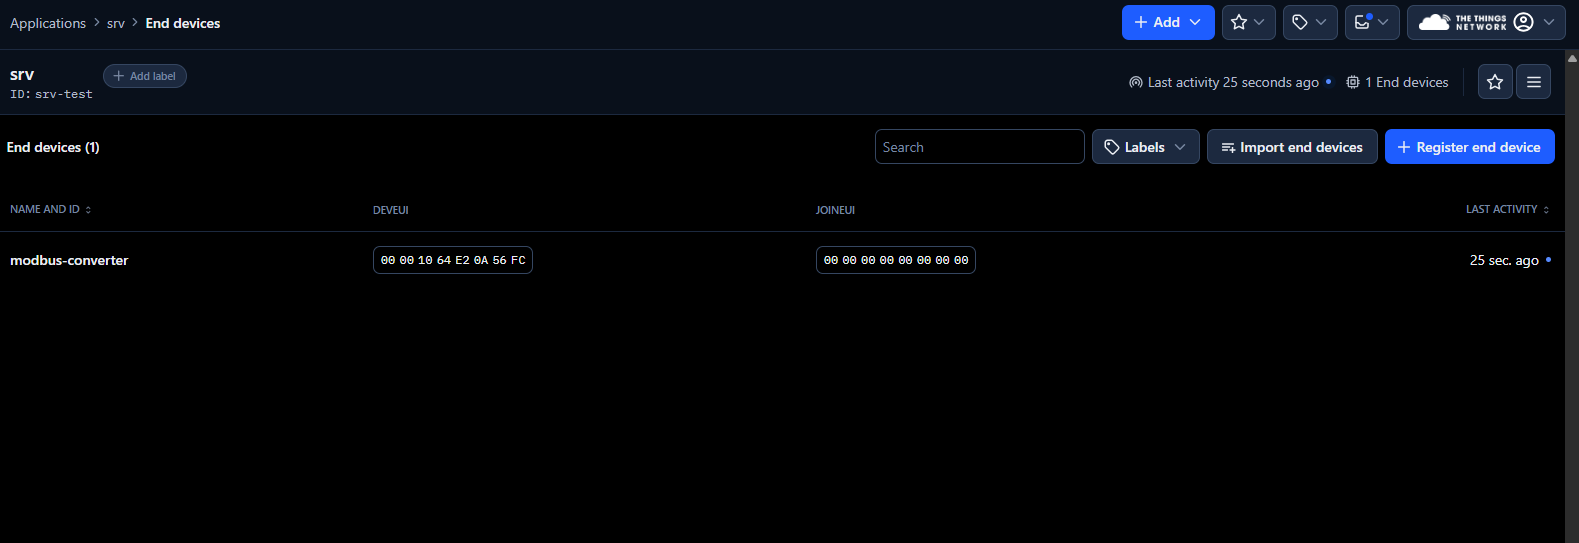The height and width of the screenshot is (543, 1579).
Task: Open the bookmarks star dropdown
Action: [1248, 22]
